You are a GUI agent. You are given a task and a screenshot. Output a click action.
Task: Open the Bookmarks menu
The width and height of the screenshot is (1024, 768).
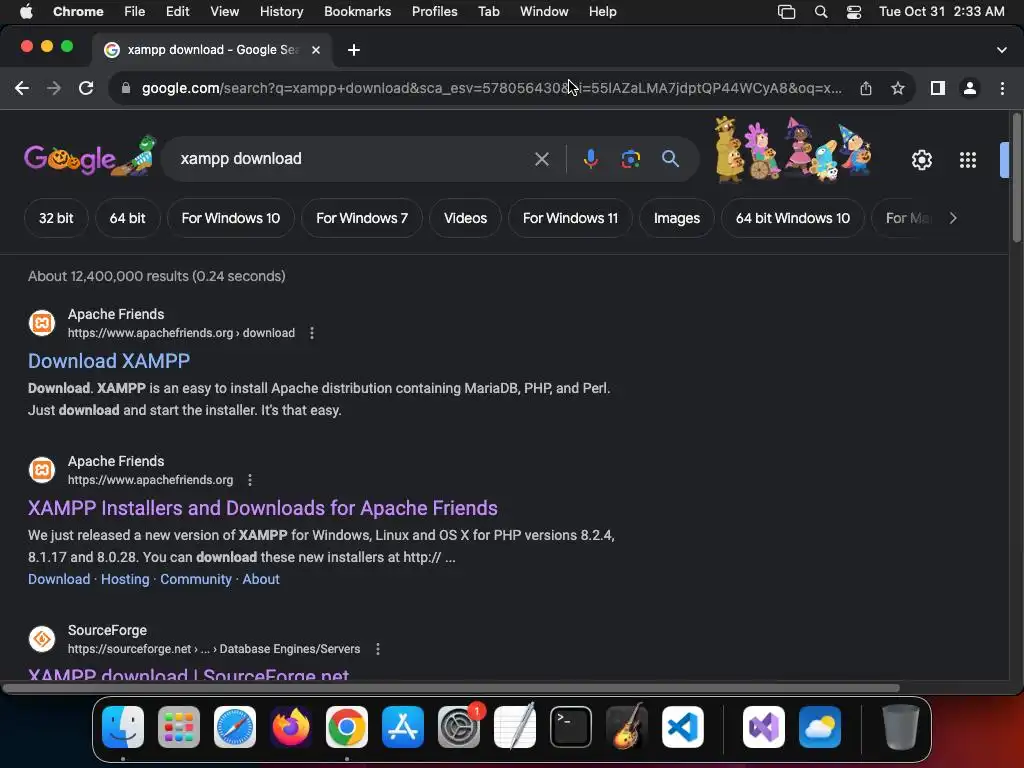point(357,12)
